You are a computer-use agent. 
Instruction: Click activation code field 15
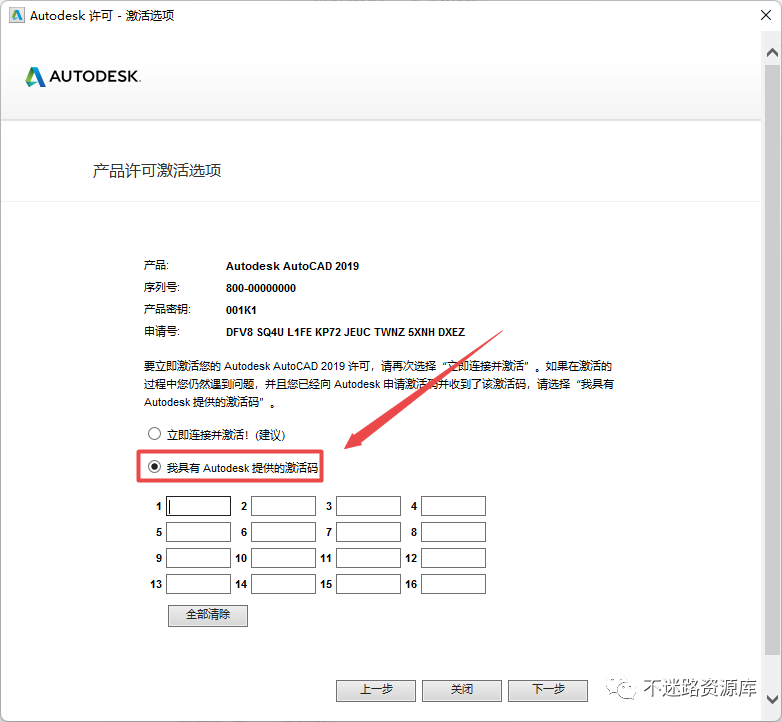pyautogui.click(x=369, y=584)
